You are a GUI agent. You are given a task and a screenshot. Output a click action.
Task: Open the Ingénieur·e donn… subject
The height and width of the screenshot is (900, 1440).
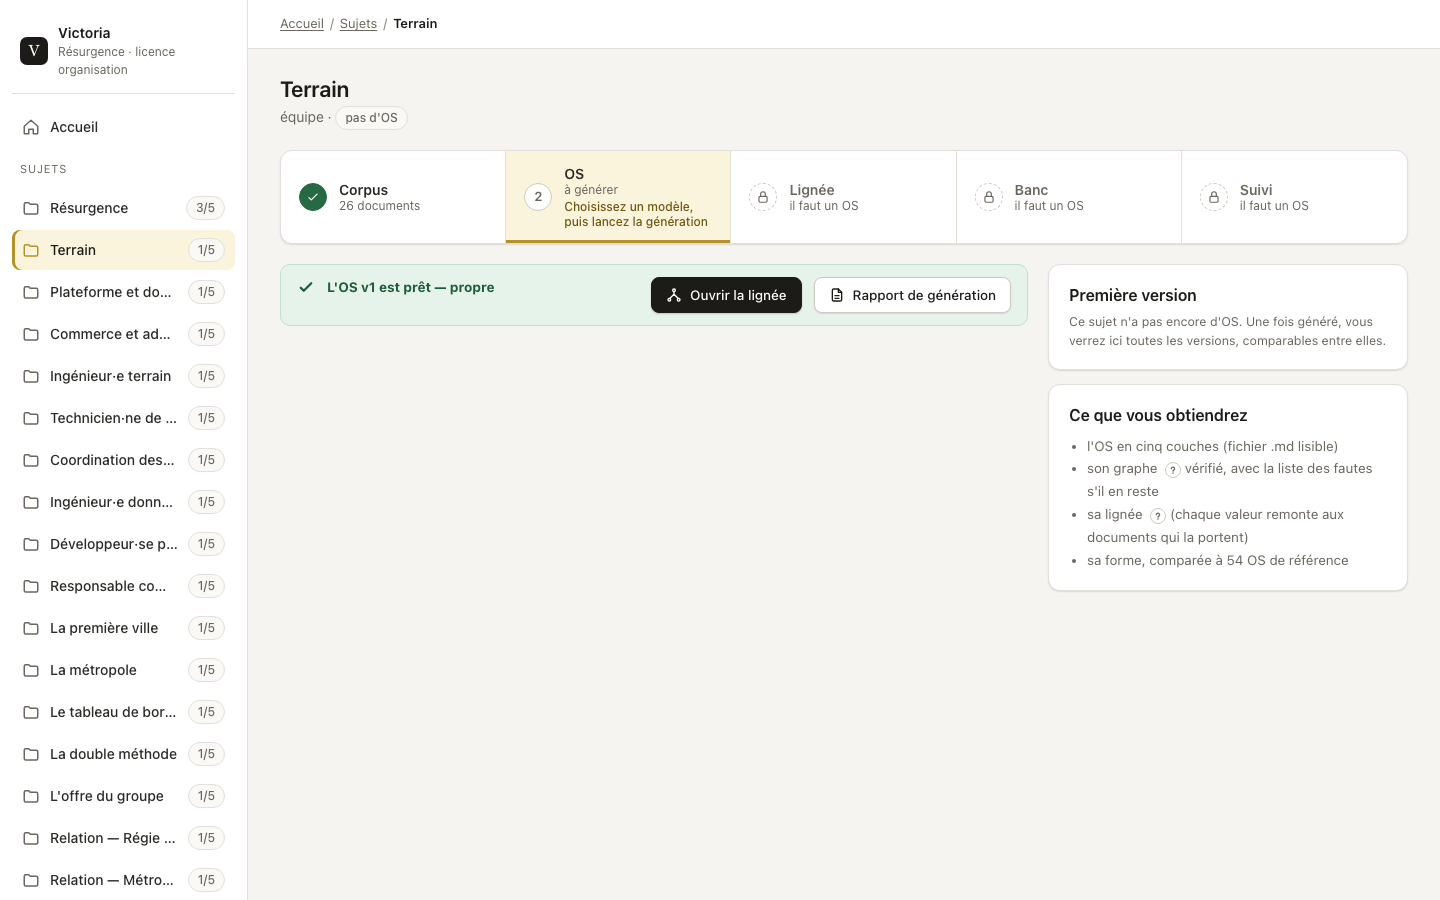(123, 502)
